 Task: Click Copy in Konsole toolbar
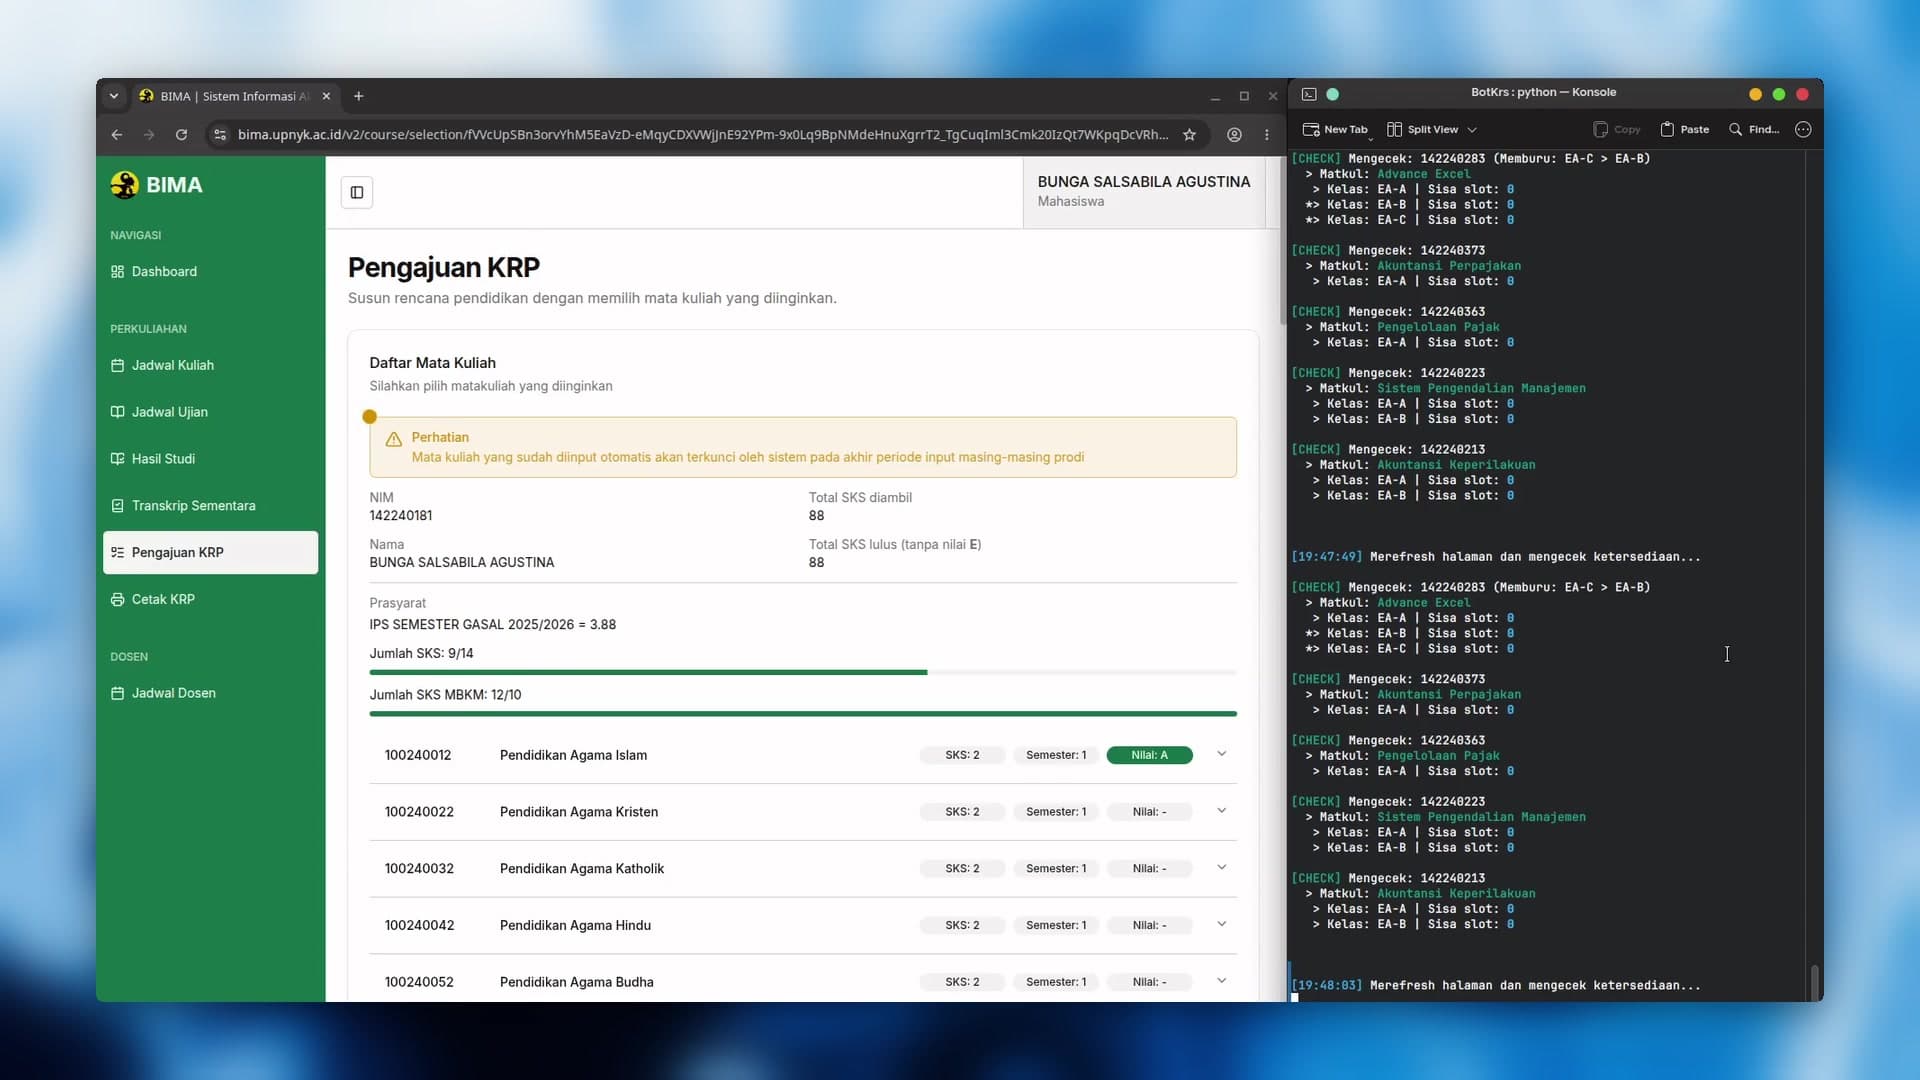point(1617,129)
